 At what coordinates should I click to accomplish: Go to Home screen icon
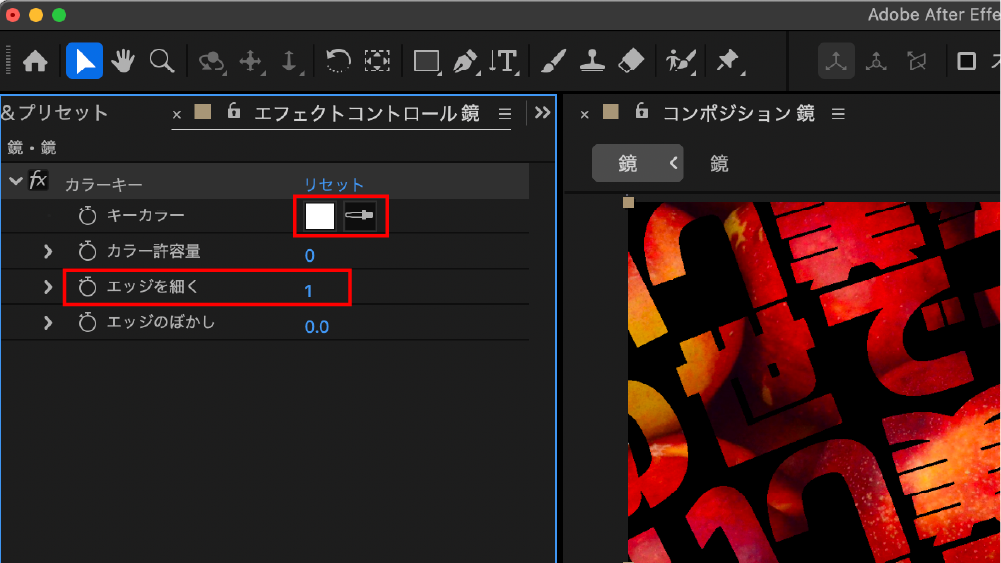coord(35,61)
